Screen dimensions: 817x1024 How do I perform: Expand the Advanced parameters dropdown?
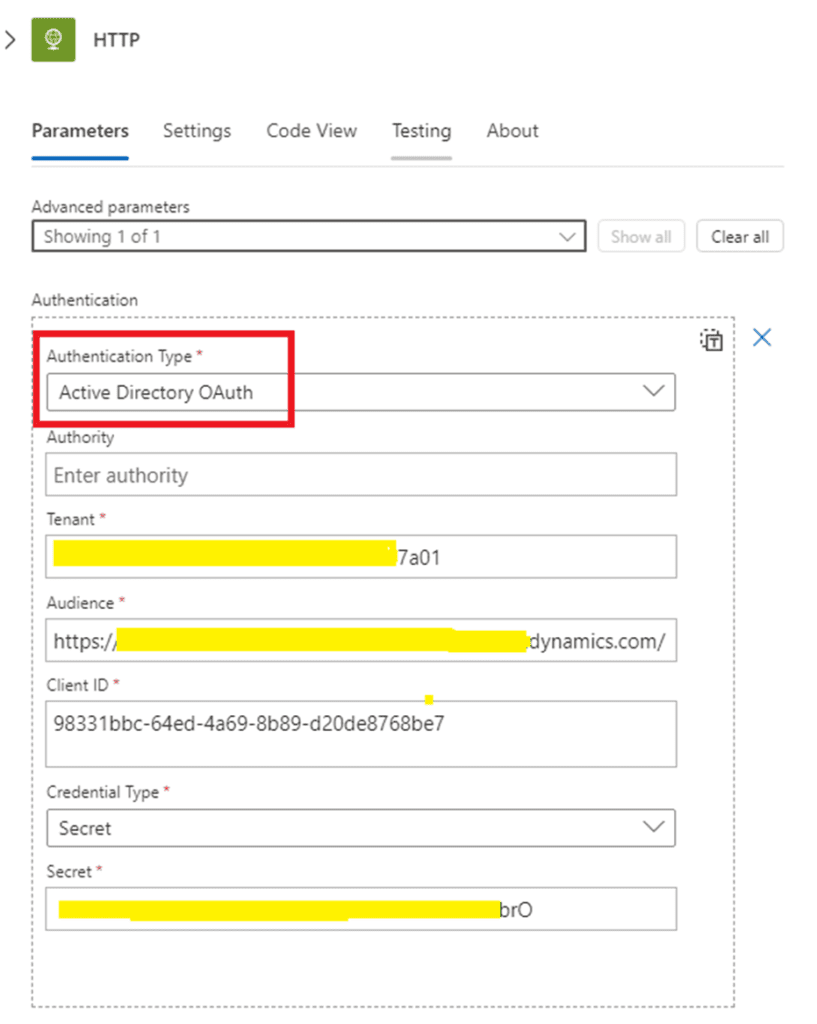(x=309, y=236)
